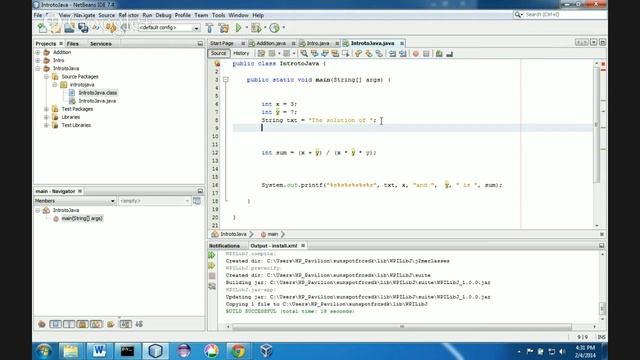Click the Shift Line Left icon in editor toolbar
Image resolution: width=640 pixels, height=360 pixels.
coord(392,53)
